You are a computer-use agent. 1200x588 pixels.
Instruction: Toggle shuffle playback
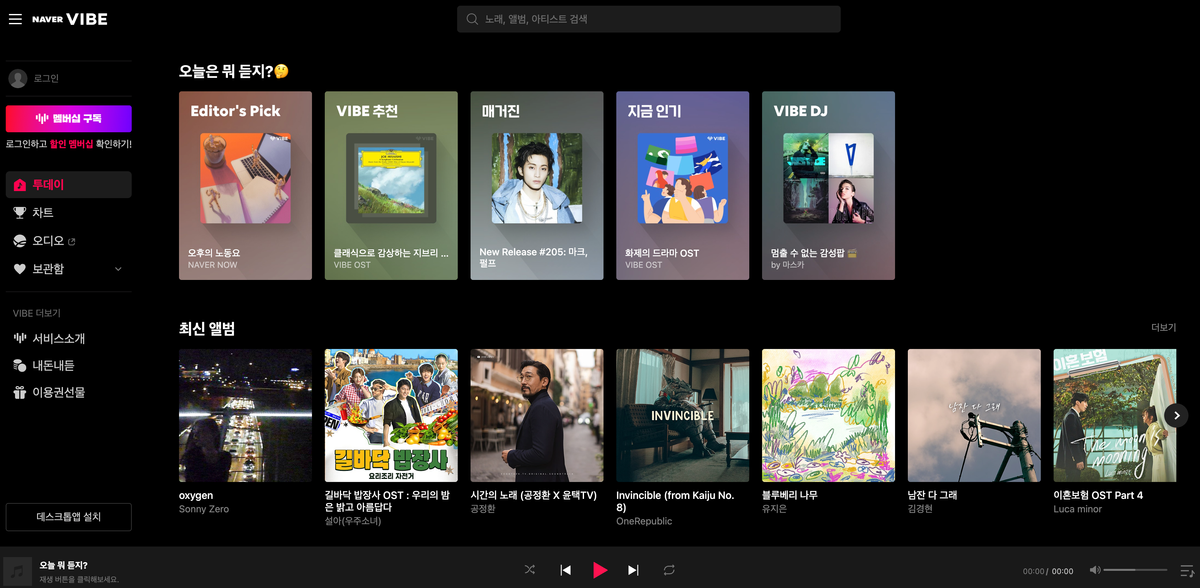(530, 570)
